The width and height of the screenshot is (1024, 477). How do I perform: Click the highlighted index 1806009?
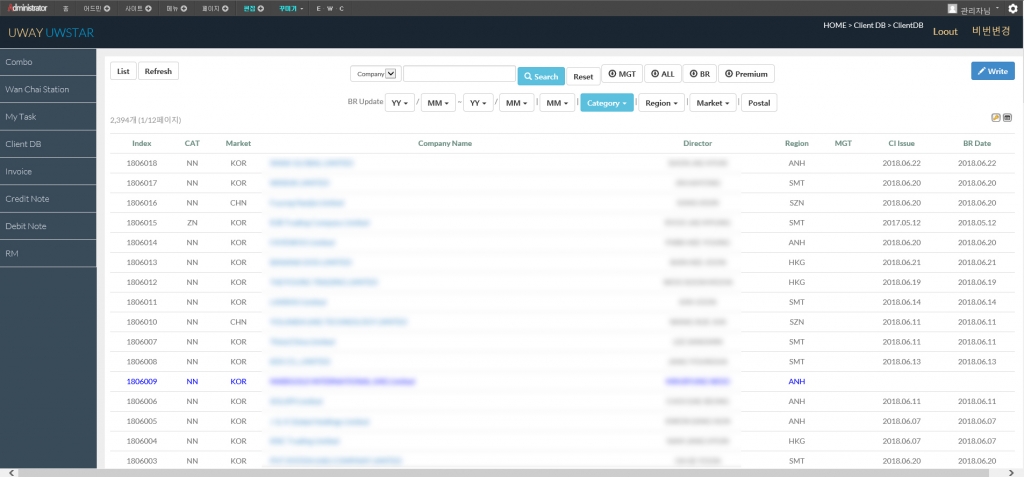tap(142, 381)
